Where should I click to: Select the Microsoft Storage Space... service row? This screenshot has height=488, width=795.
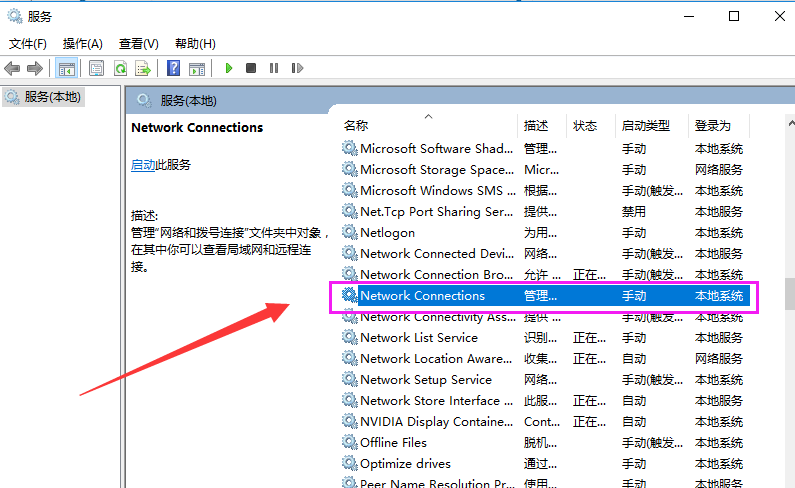[545, 169]
